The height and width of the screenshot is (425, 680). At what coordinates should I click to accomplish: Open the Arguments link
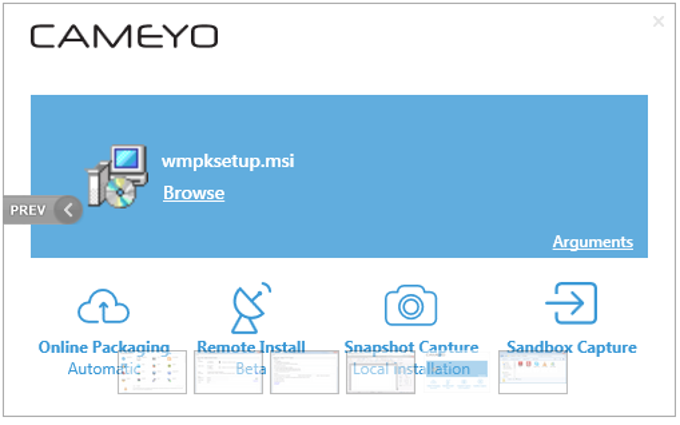(x=593, y=242)
